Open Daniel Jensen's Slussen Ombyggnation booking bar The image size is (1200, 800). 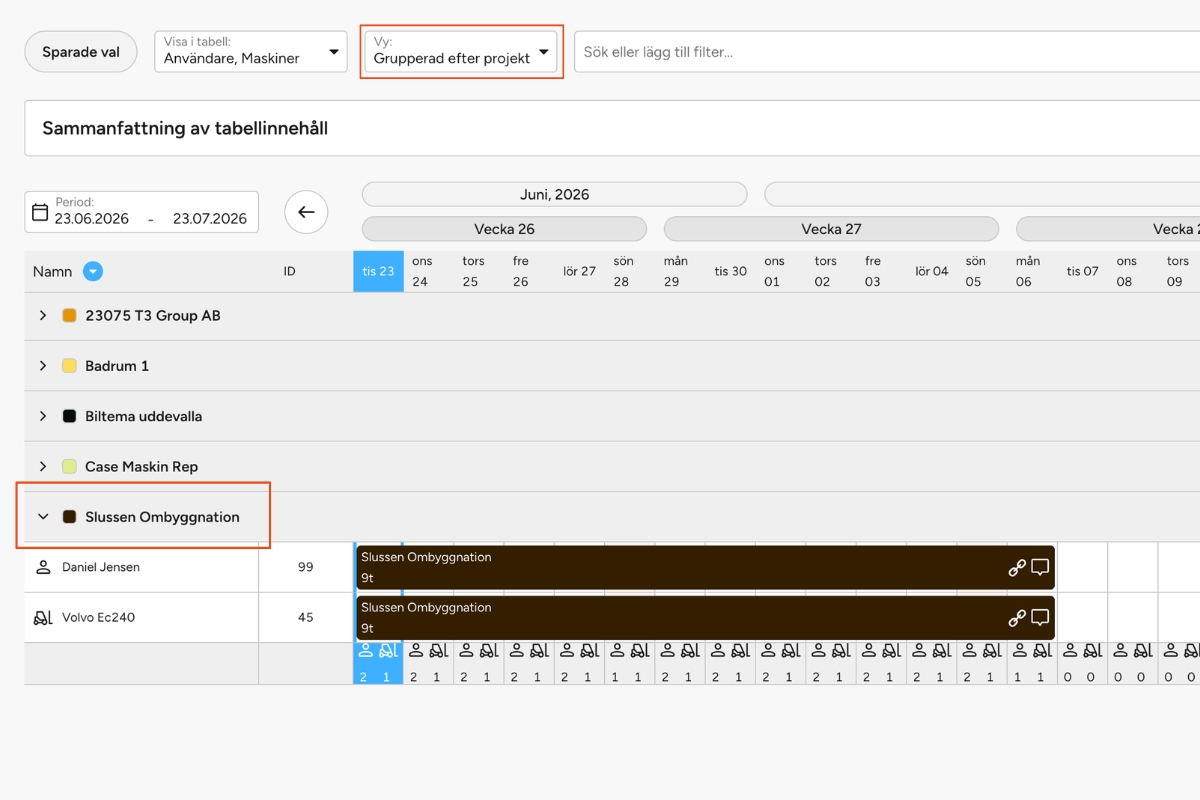pos(705,567)
